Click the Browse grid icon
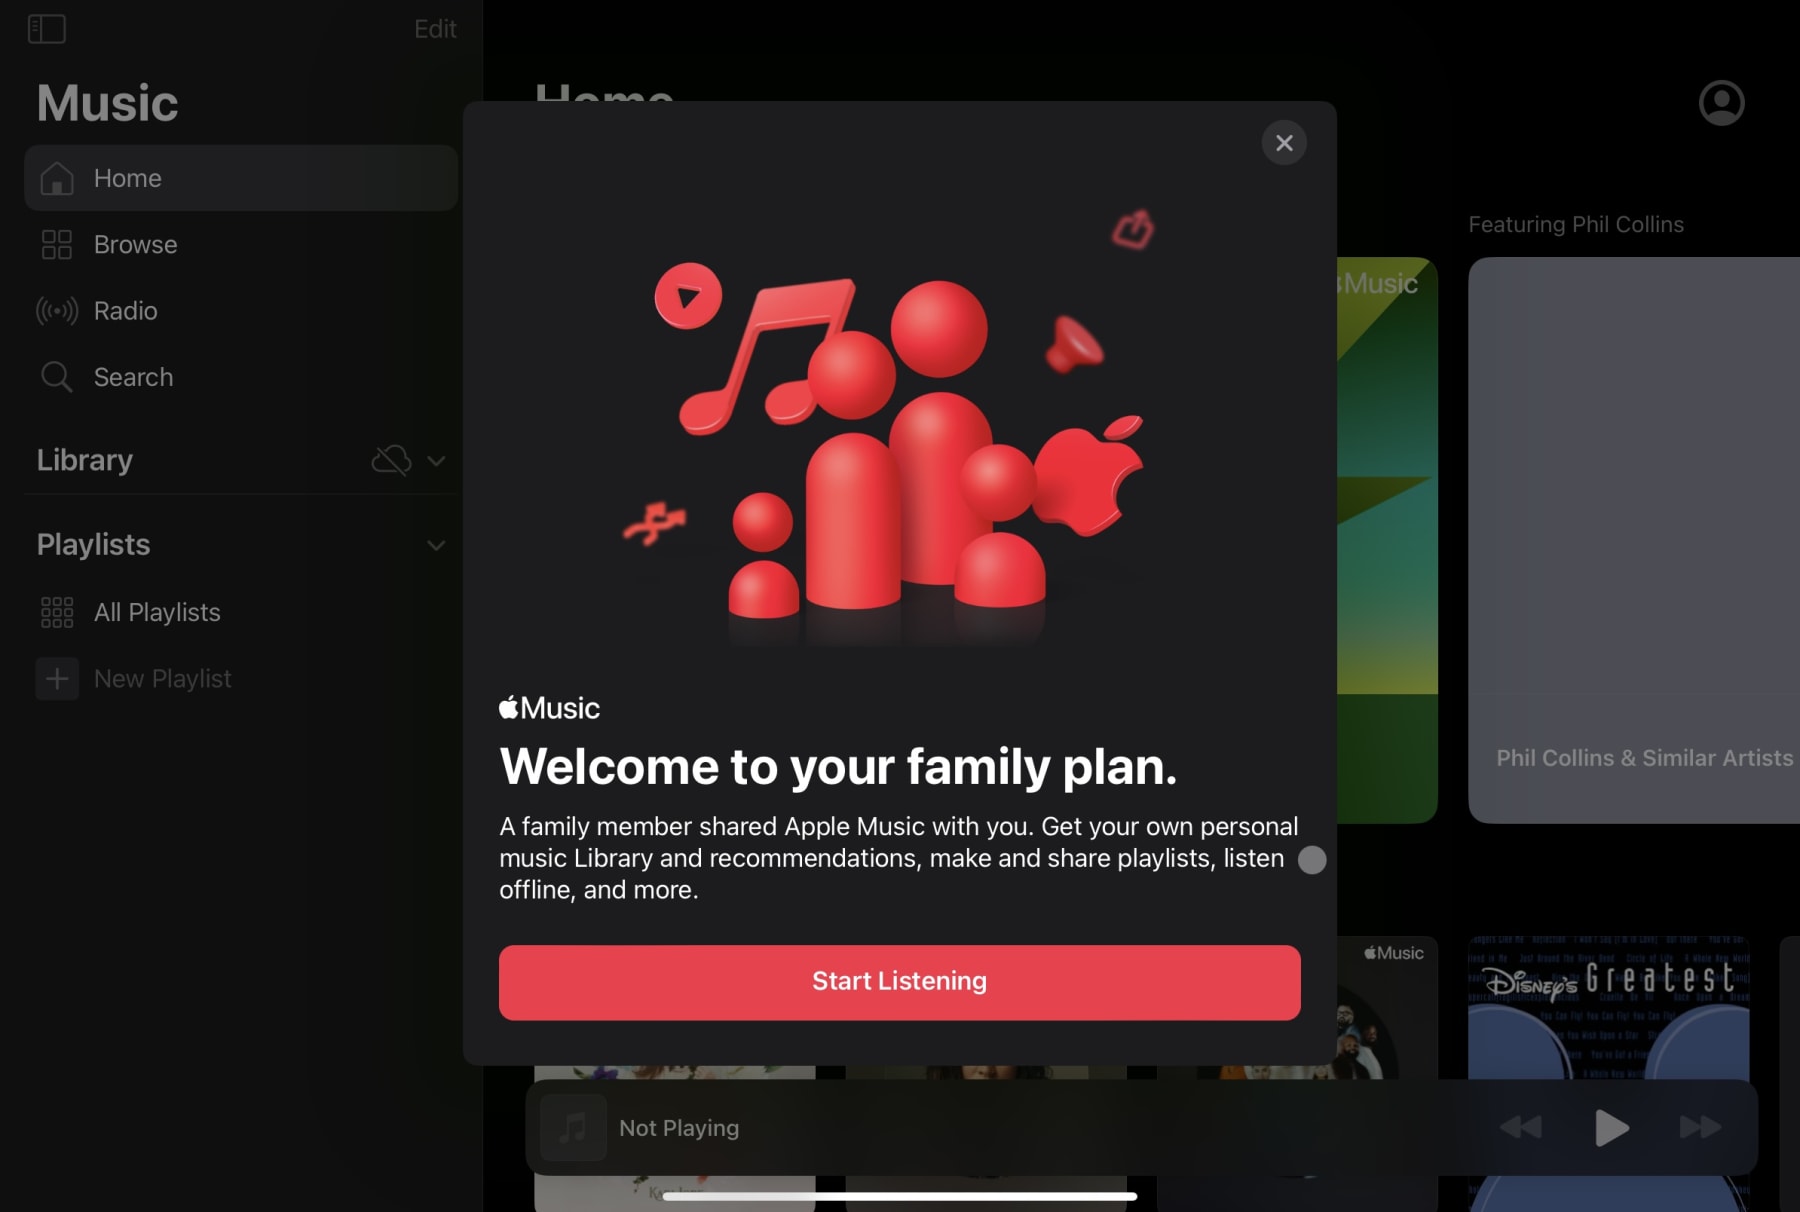 [x=57, y=245]
